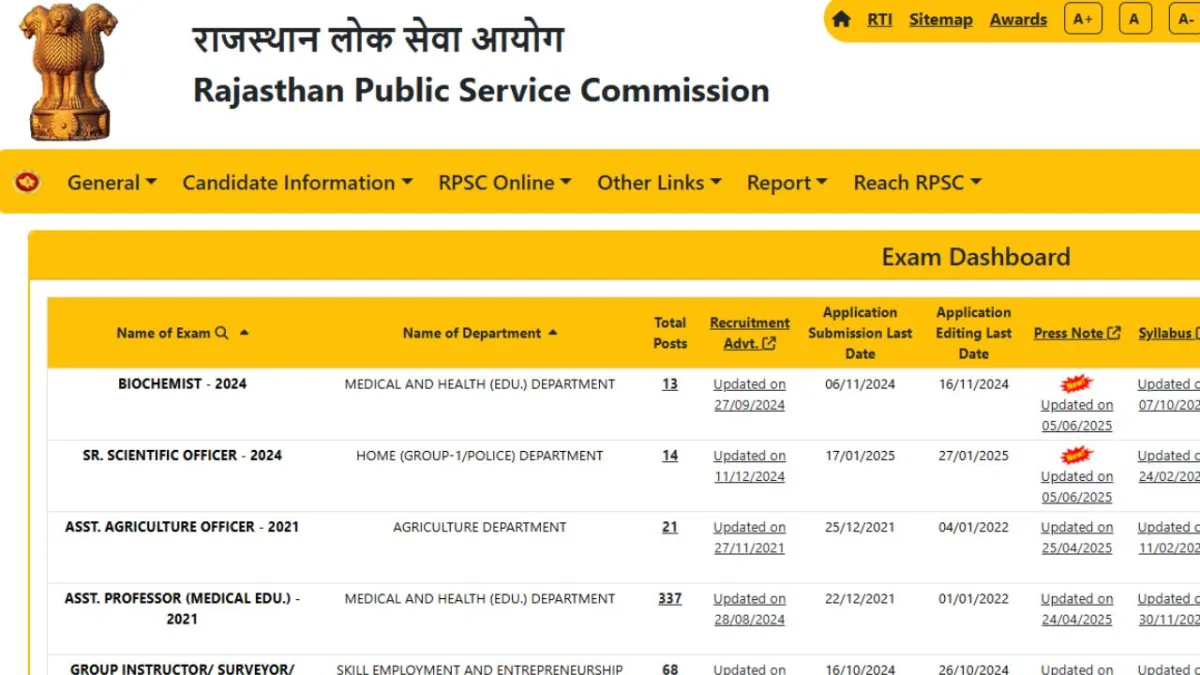Click Updated on 11/12/2024 advertisement link
Viewport: 1200px width, 675px height.
749,466
